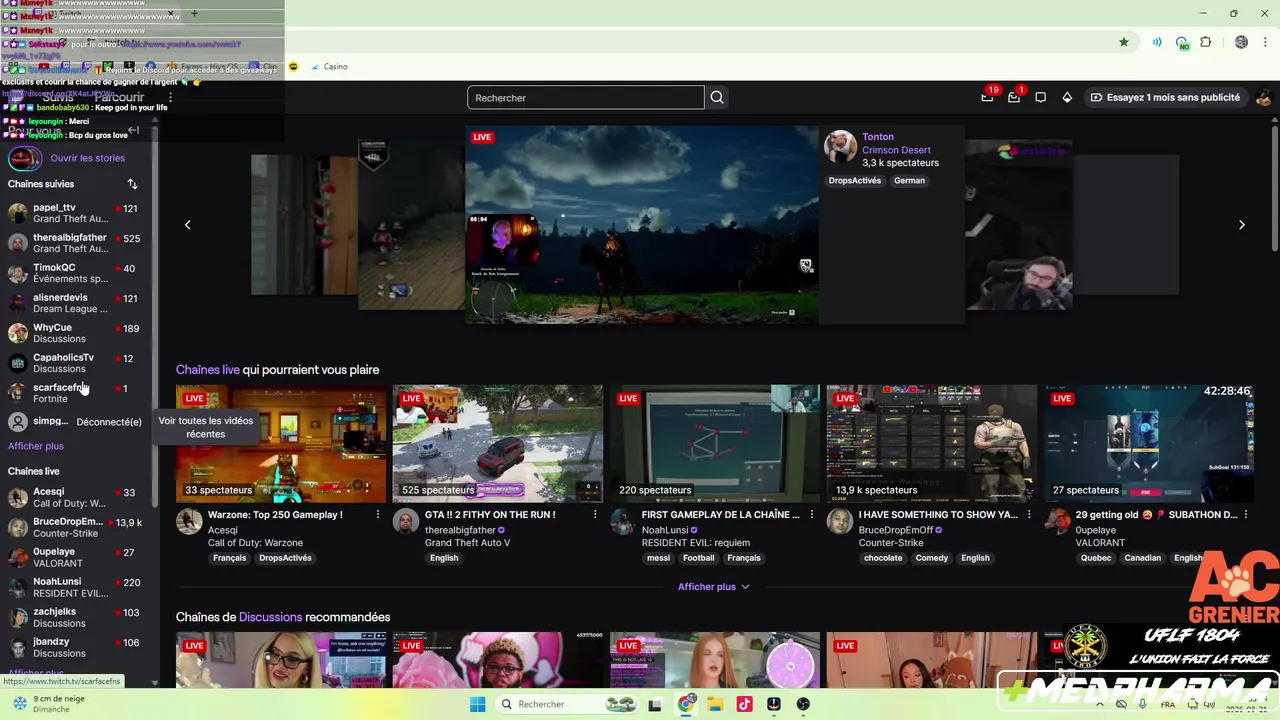This screenshot has width=1280, height=720.
Task: Open papel_ttv in followed channels
Action: click(76, 213)
